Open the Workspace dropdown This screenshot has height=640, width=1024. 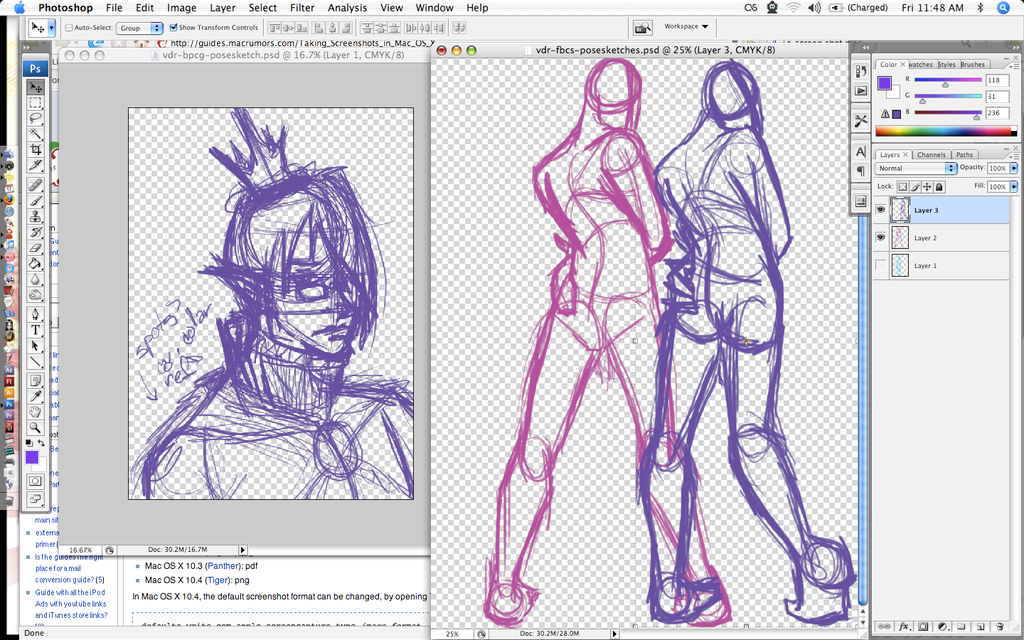[x=686, y=27]
